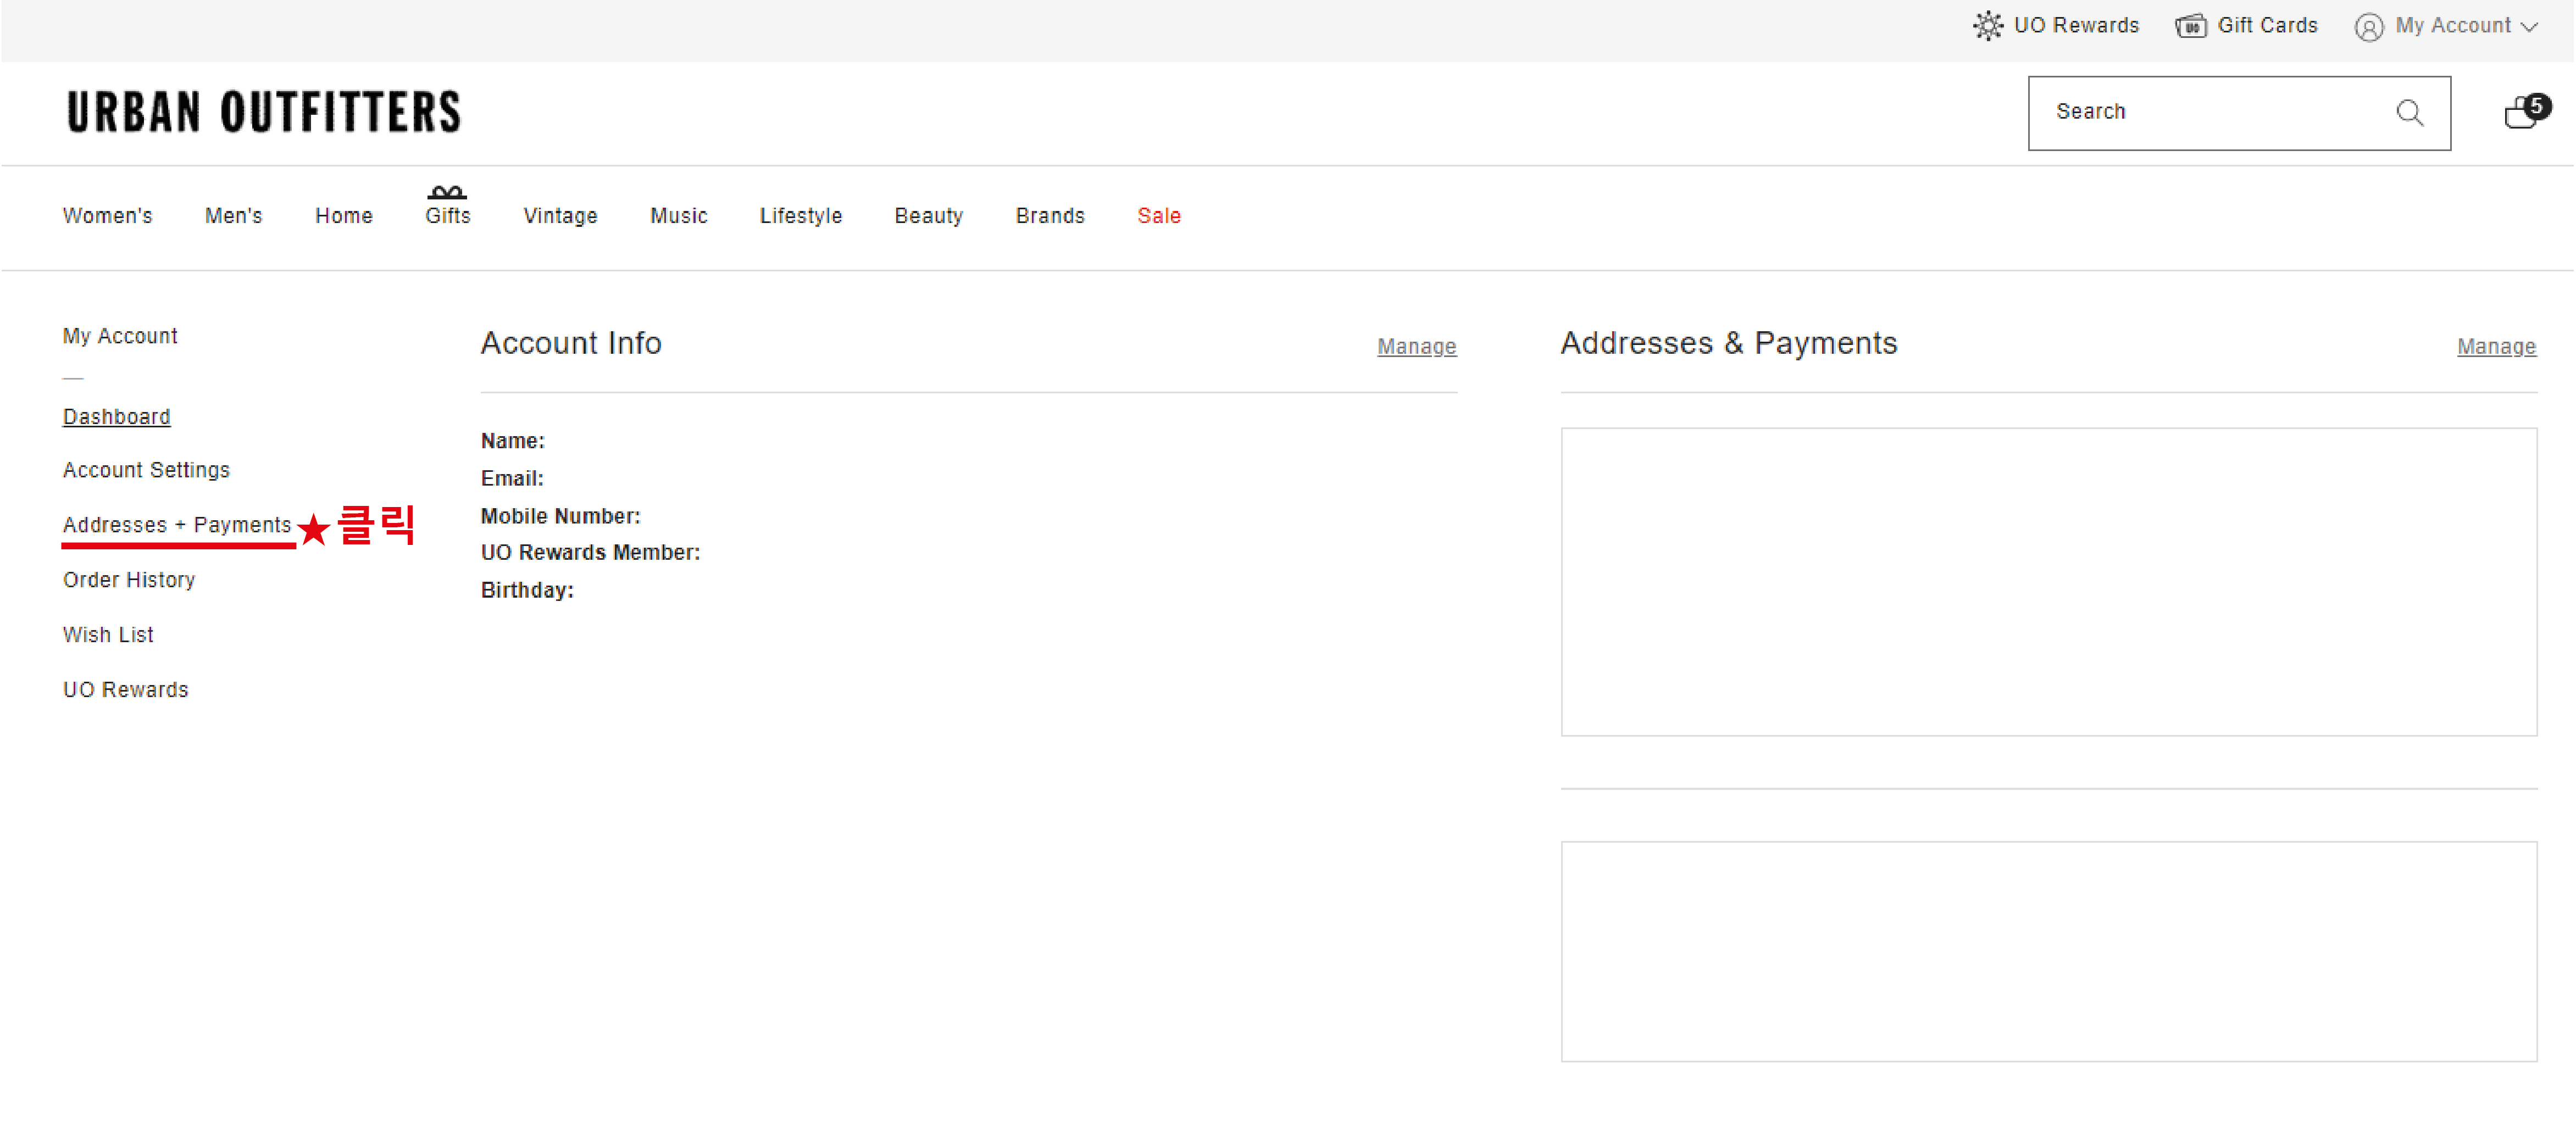
Task: Click the Urban Outfitters logo
Action: (x=264, y=111)
